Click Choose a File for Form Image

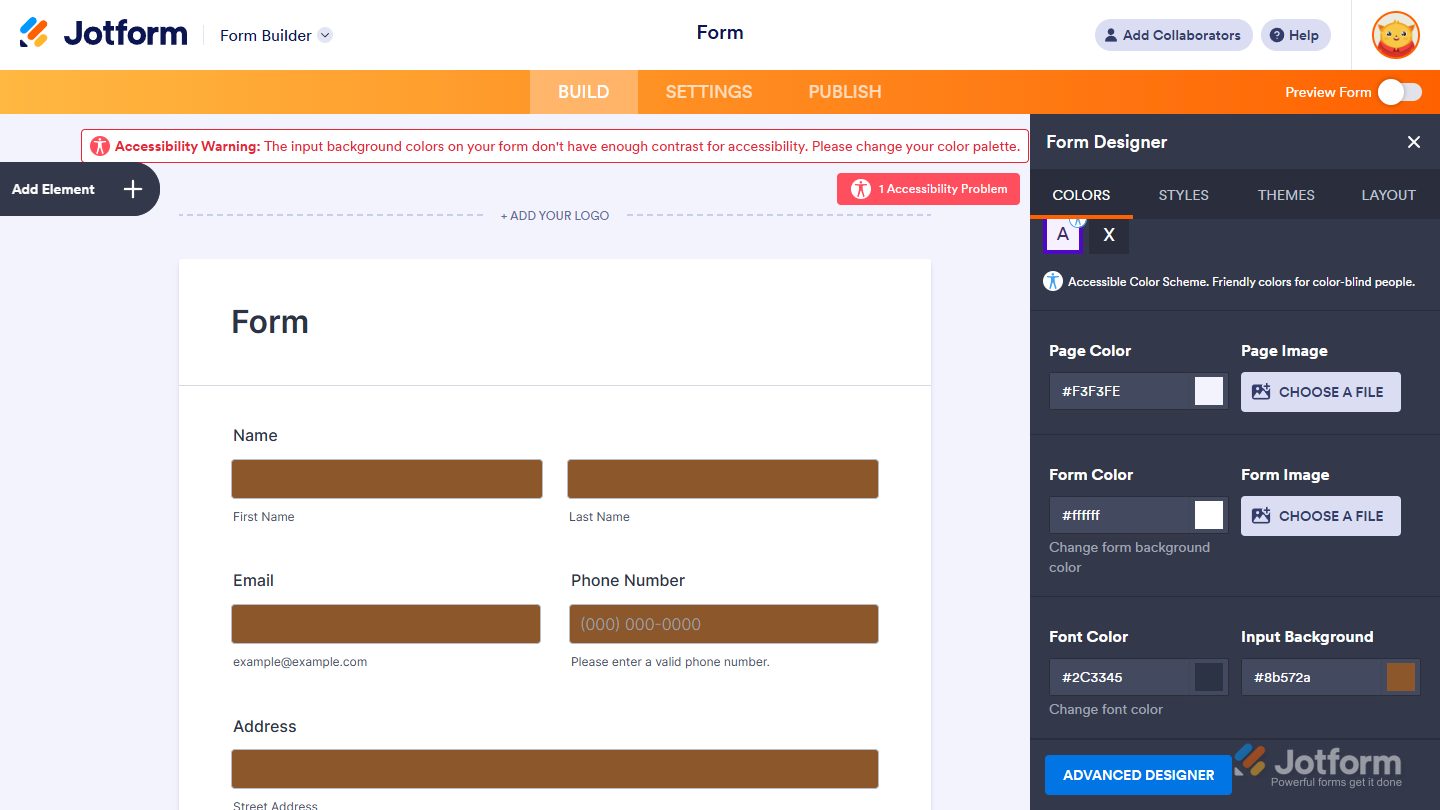1320,515
